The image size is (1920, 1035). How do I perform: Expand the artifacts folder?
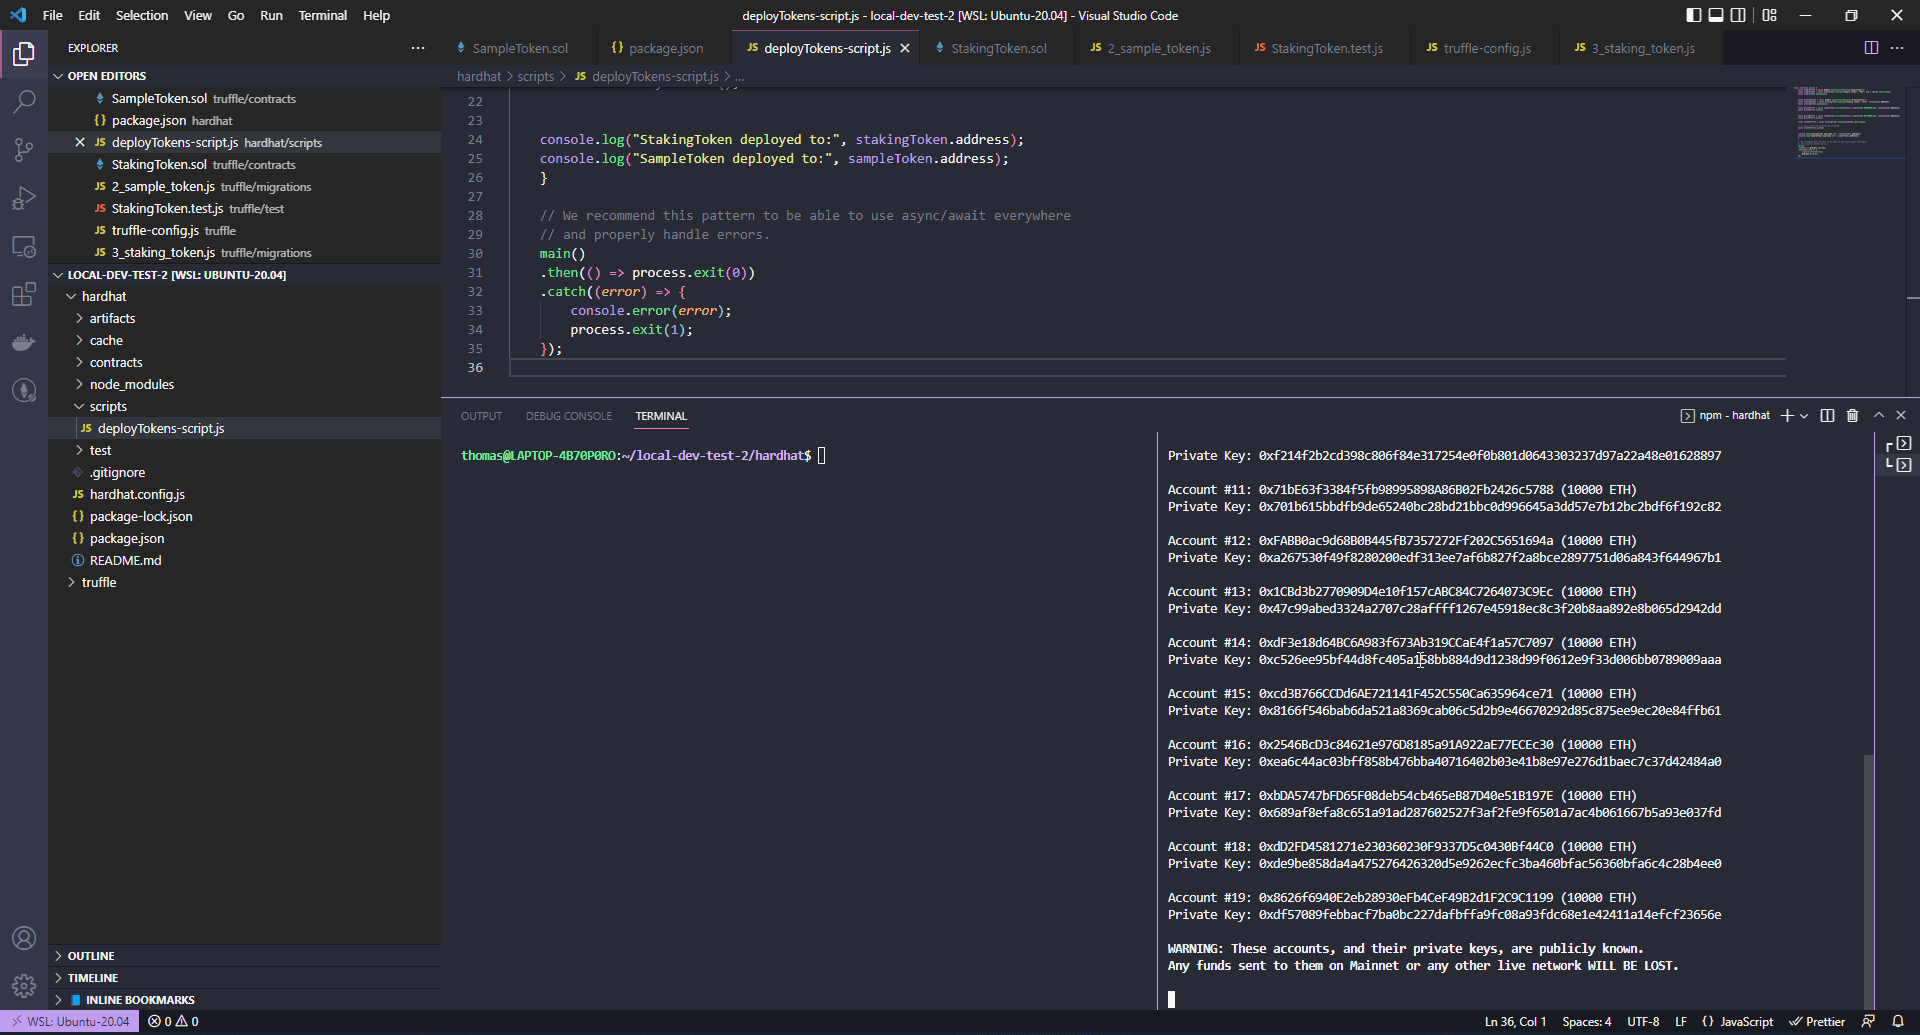click(245, 318)
